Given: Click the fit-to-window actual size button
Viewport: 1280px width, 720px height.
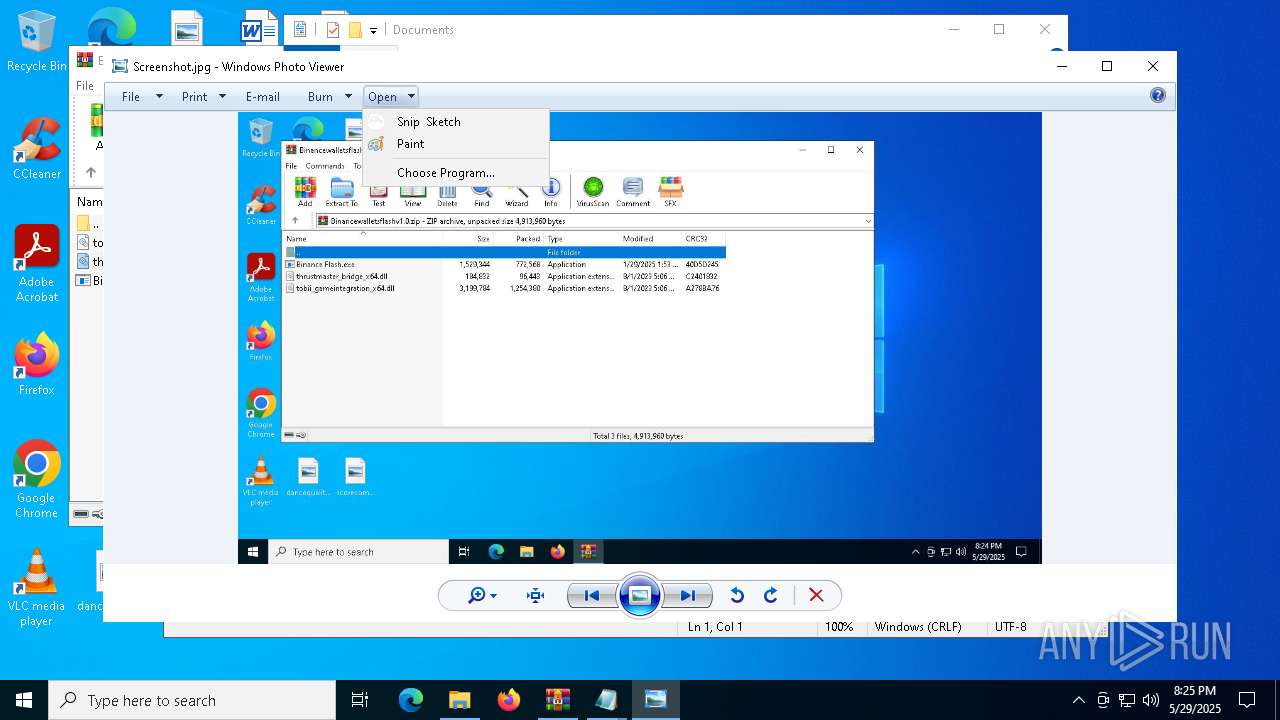Looking at the screenshot, I should coord(535,595).
